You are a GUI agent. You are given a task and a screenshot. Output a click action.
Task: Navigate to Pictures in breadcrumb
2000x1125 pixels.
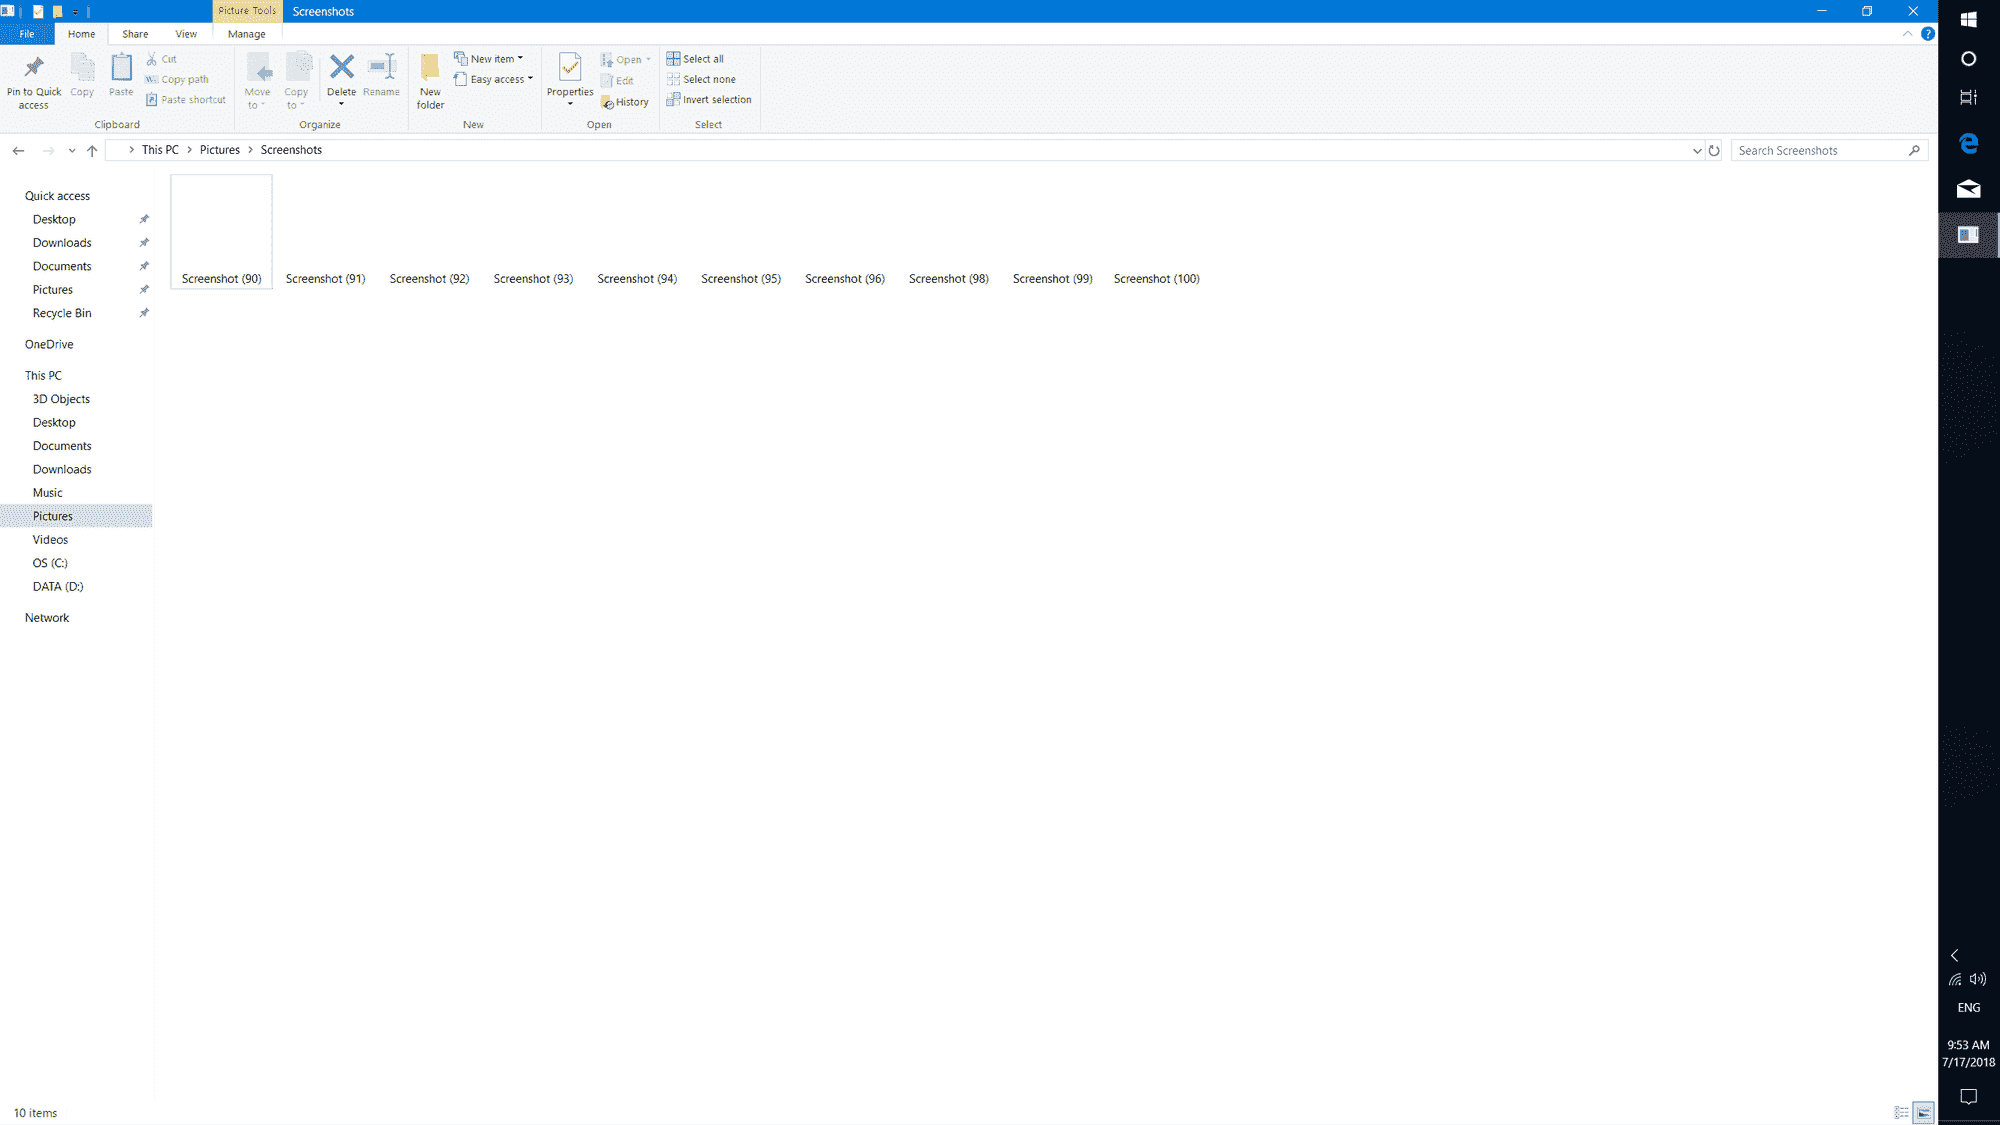[220, 150]
